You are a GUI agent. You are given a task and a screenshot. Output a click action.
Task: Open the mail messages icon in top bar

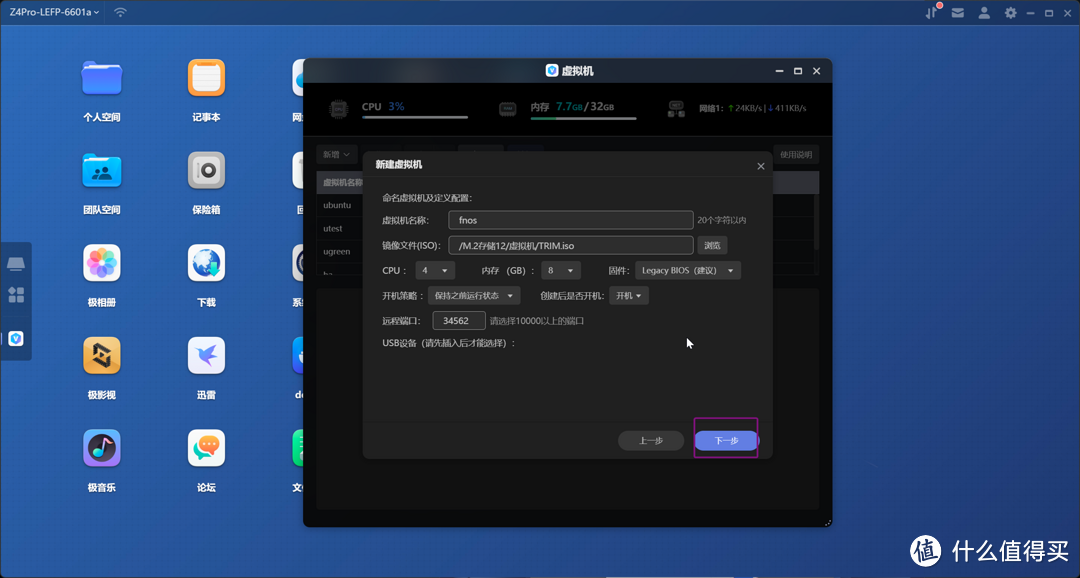click(958, 13)
